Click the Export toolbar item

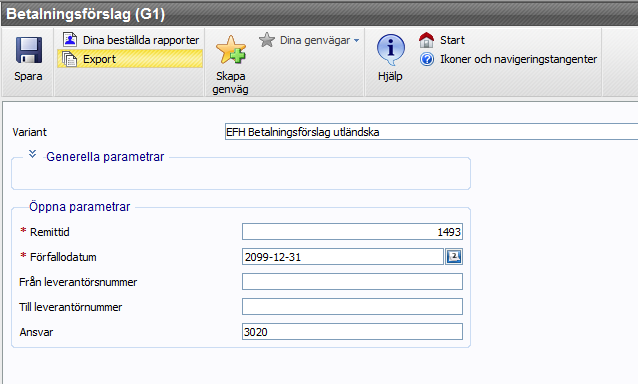pyautogui.click(x=130, y=59)
